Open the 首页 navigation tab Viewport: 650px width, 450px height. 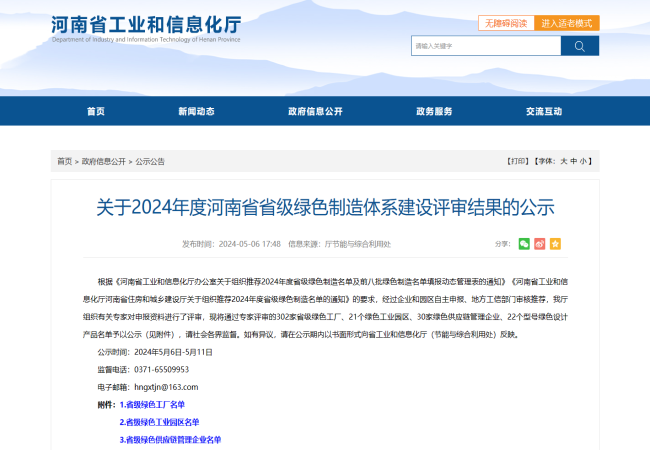tap(96, 111)
